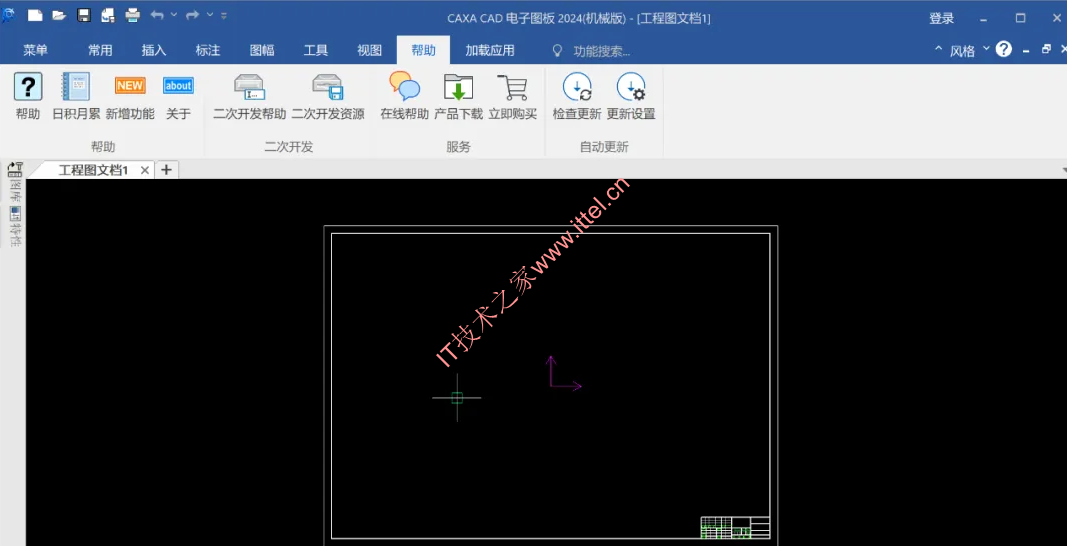The image size is (1067, 546).
Task: Open the 特性 properties side panel
Action: (15, 227)
